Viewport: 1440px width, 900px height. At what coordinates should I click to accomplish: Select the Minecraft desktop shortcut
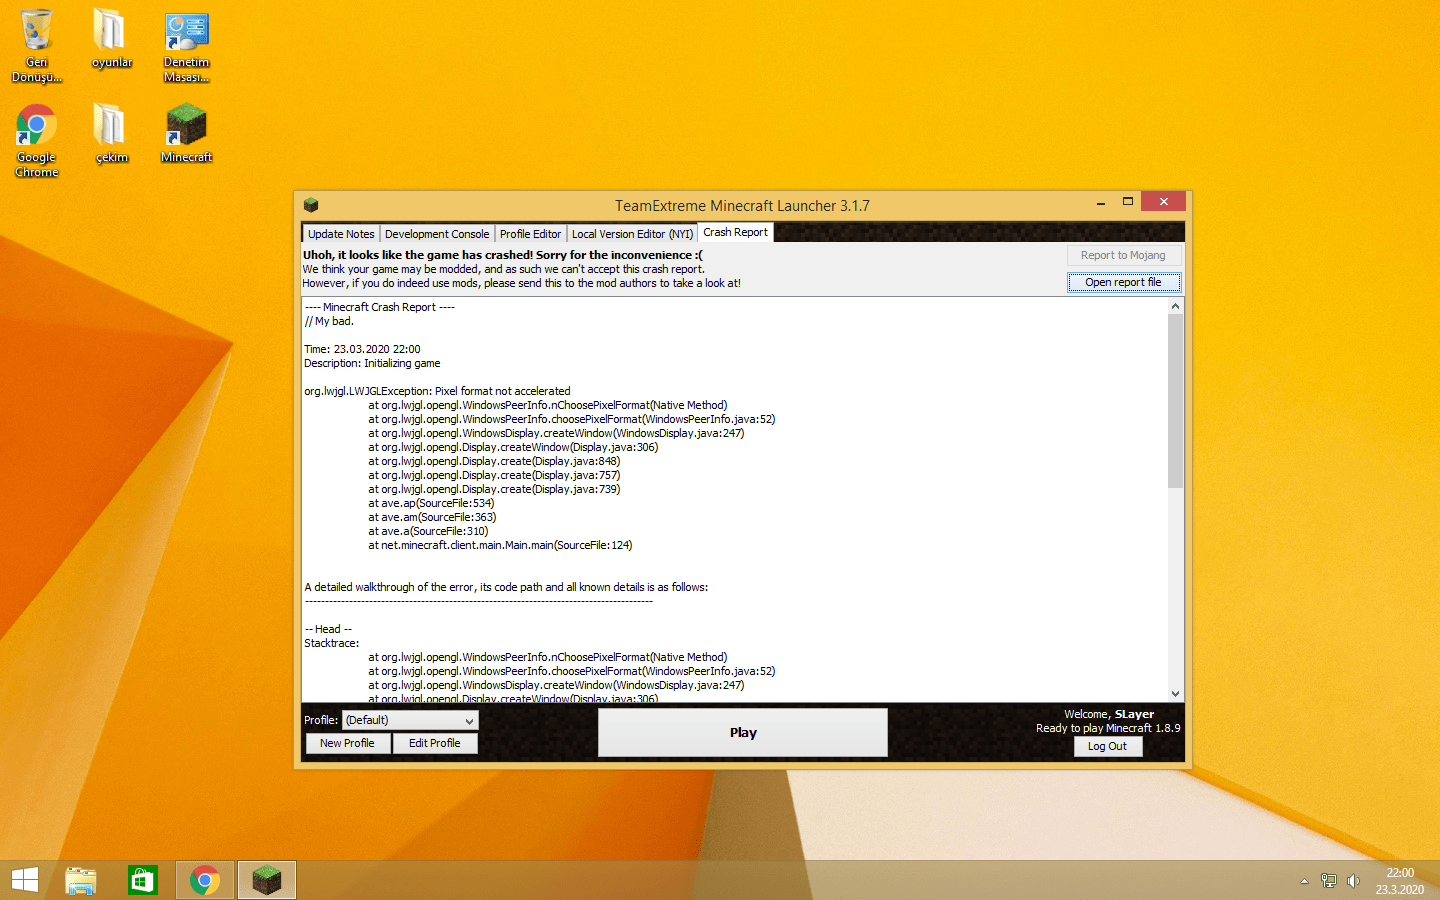(186, 134)
